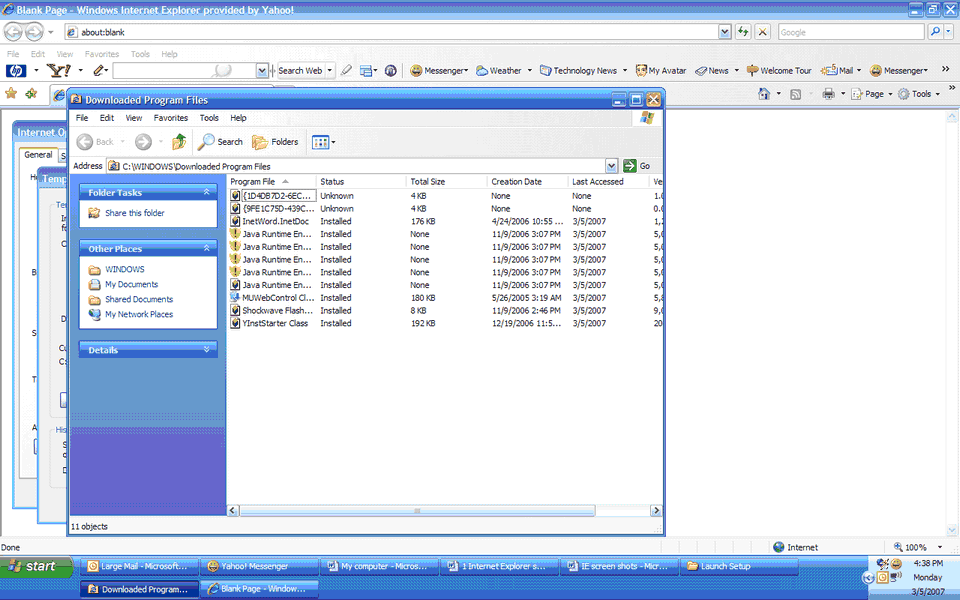
Task: Click the Favorites Center star icon
Action: click(11, 94)
